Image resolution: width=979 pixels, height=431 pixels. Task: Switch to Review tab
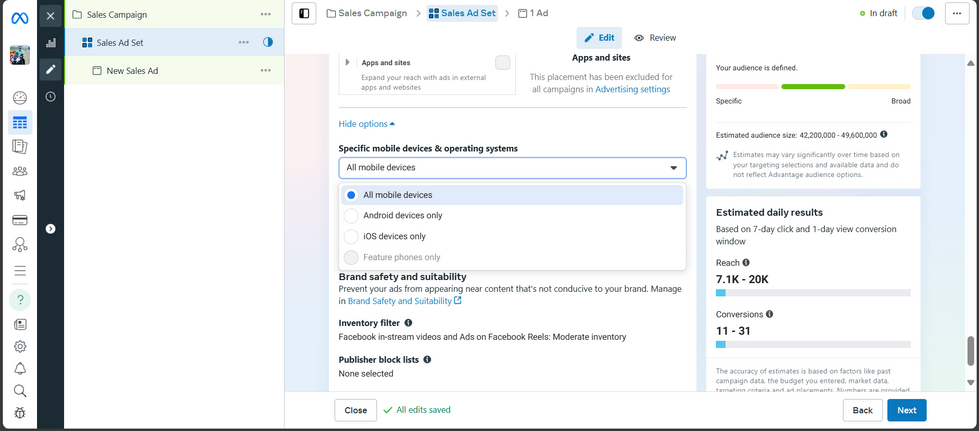(x=655, y=37)
